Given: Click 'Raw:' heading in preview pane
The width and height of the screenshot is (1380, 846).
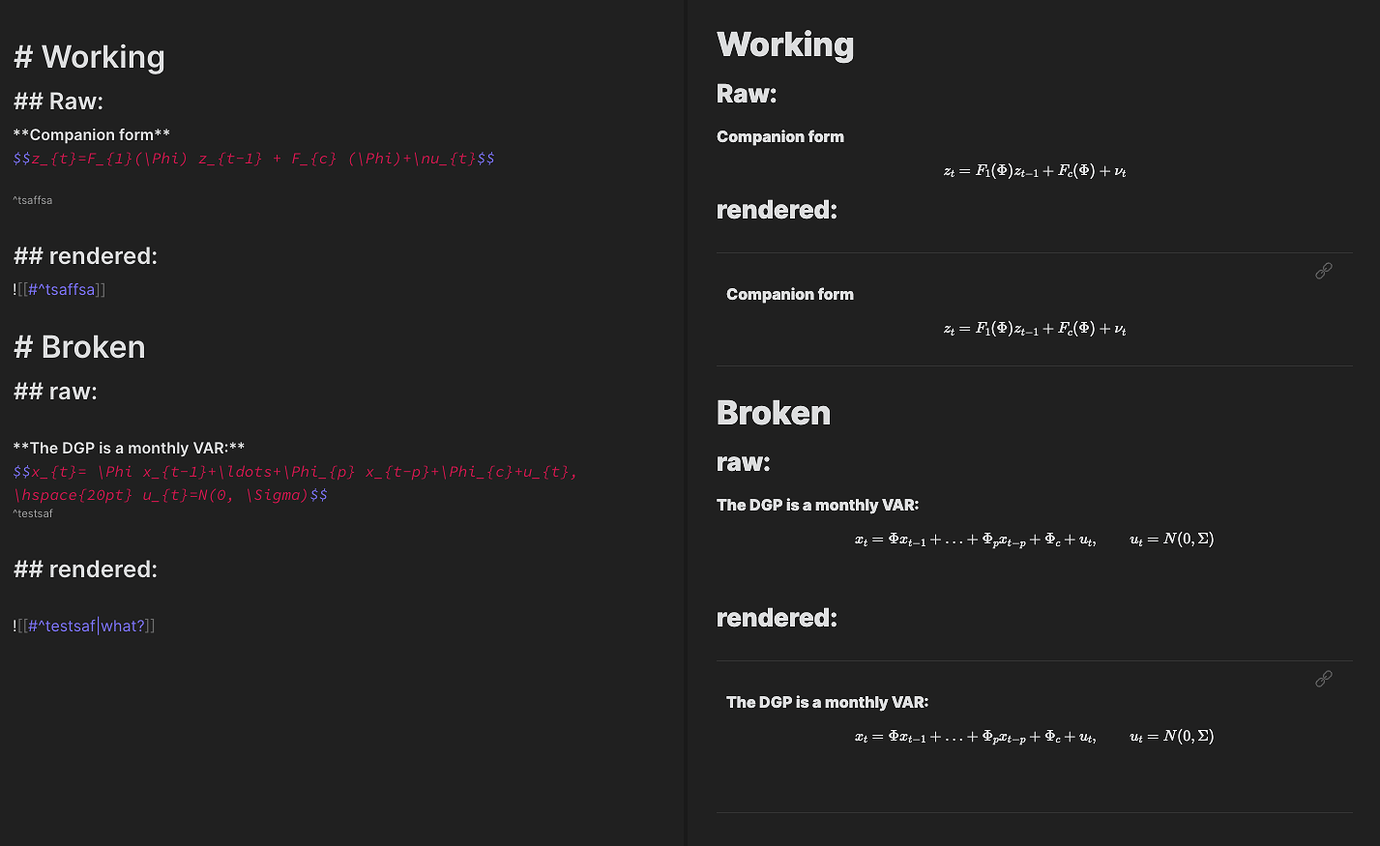Looking at the screenshot, I should (x=747, y=94).
